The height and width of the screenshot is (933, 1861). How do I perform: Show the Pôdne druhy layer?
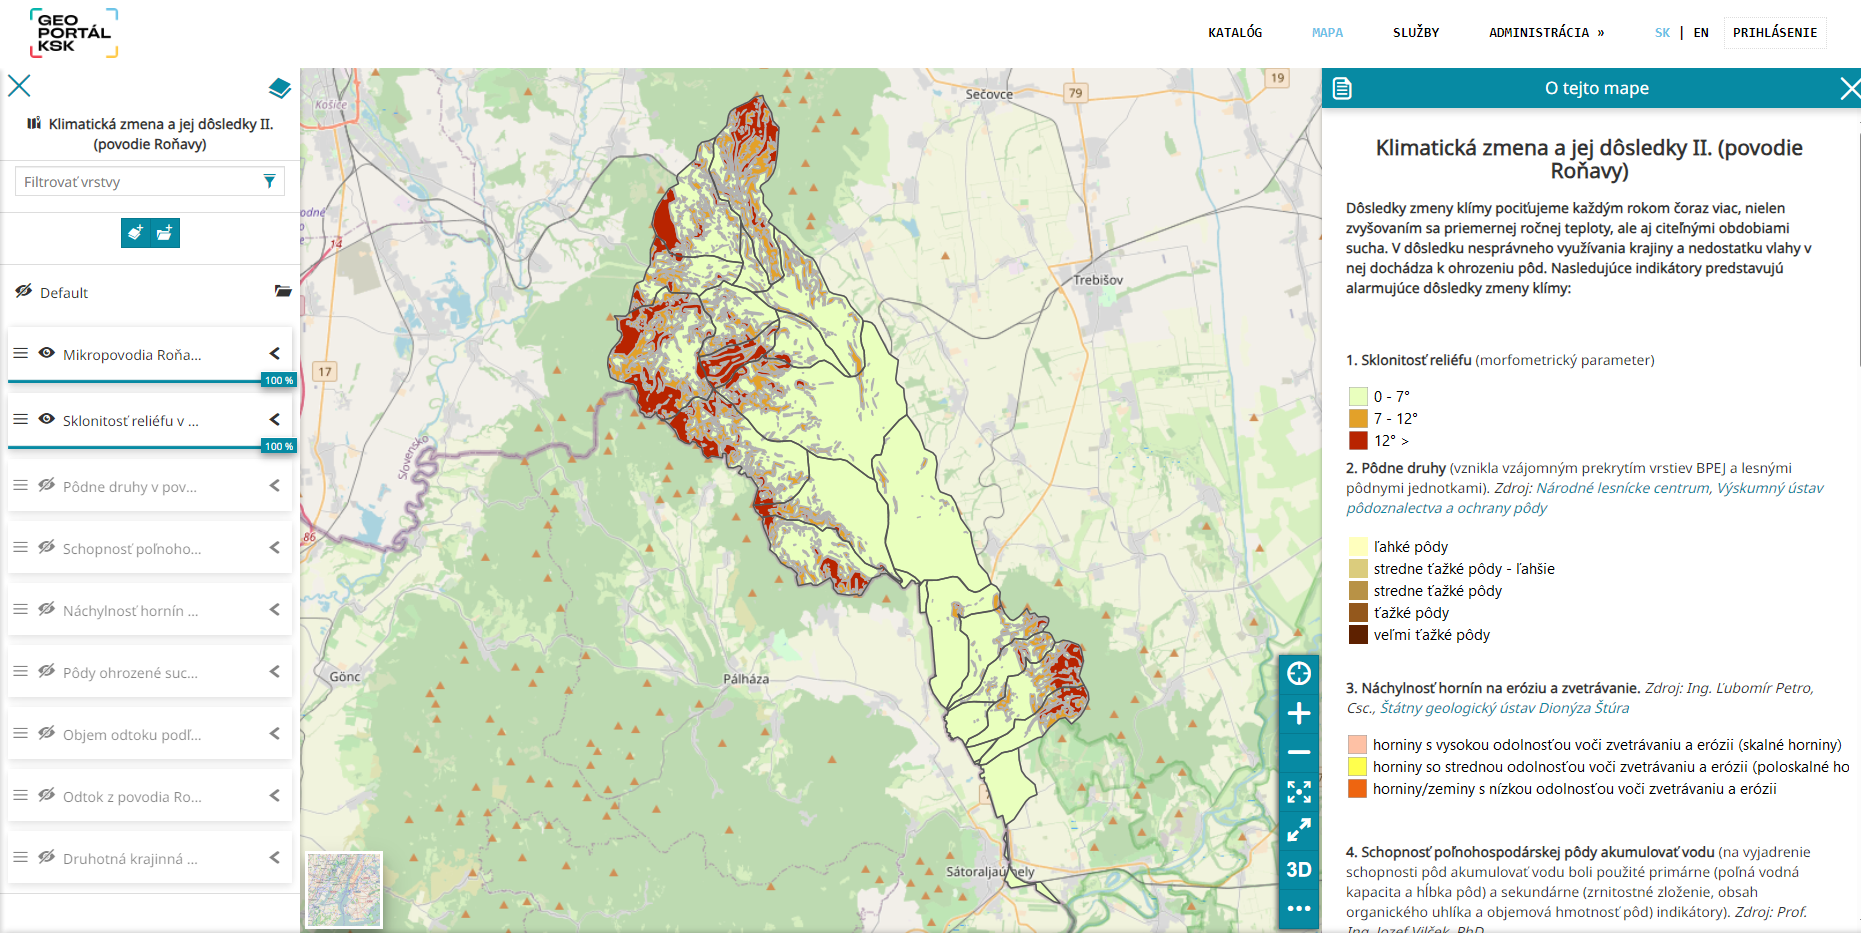47,485
